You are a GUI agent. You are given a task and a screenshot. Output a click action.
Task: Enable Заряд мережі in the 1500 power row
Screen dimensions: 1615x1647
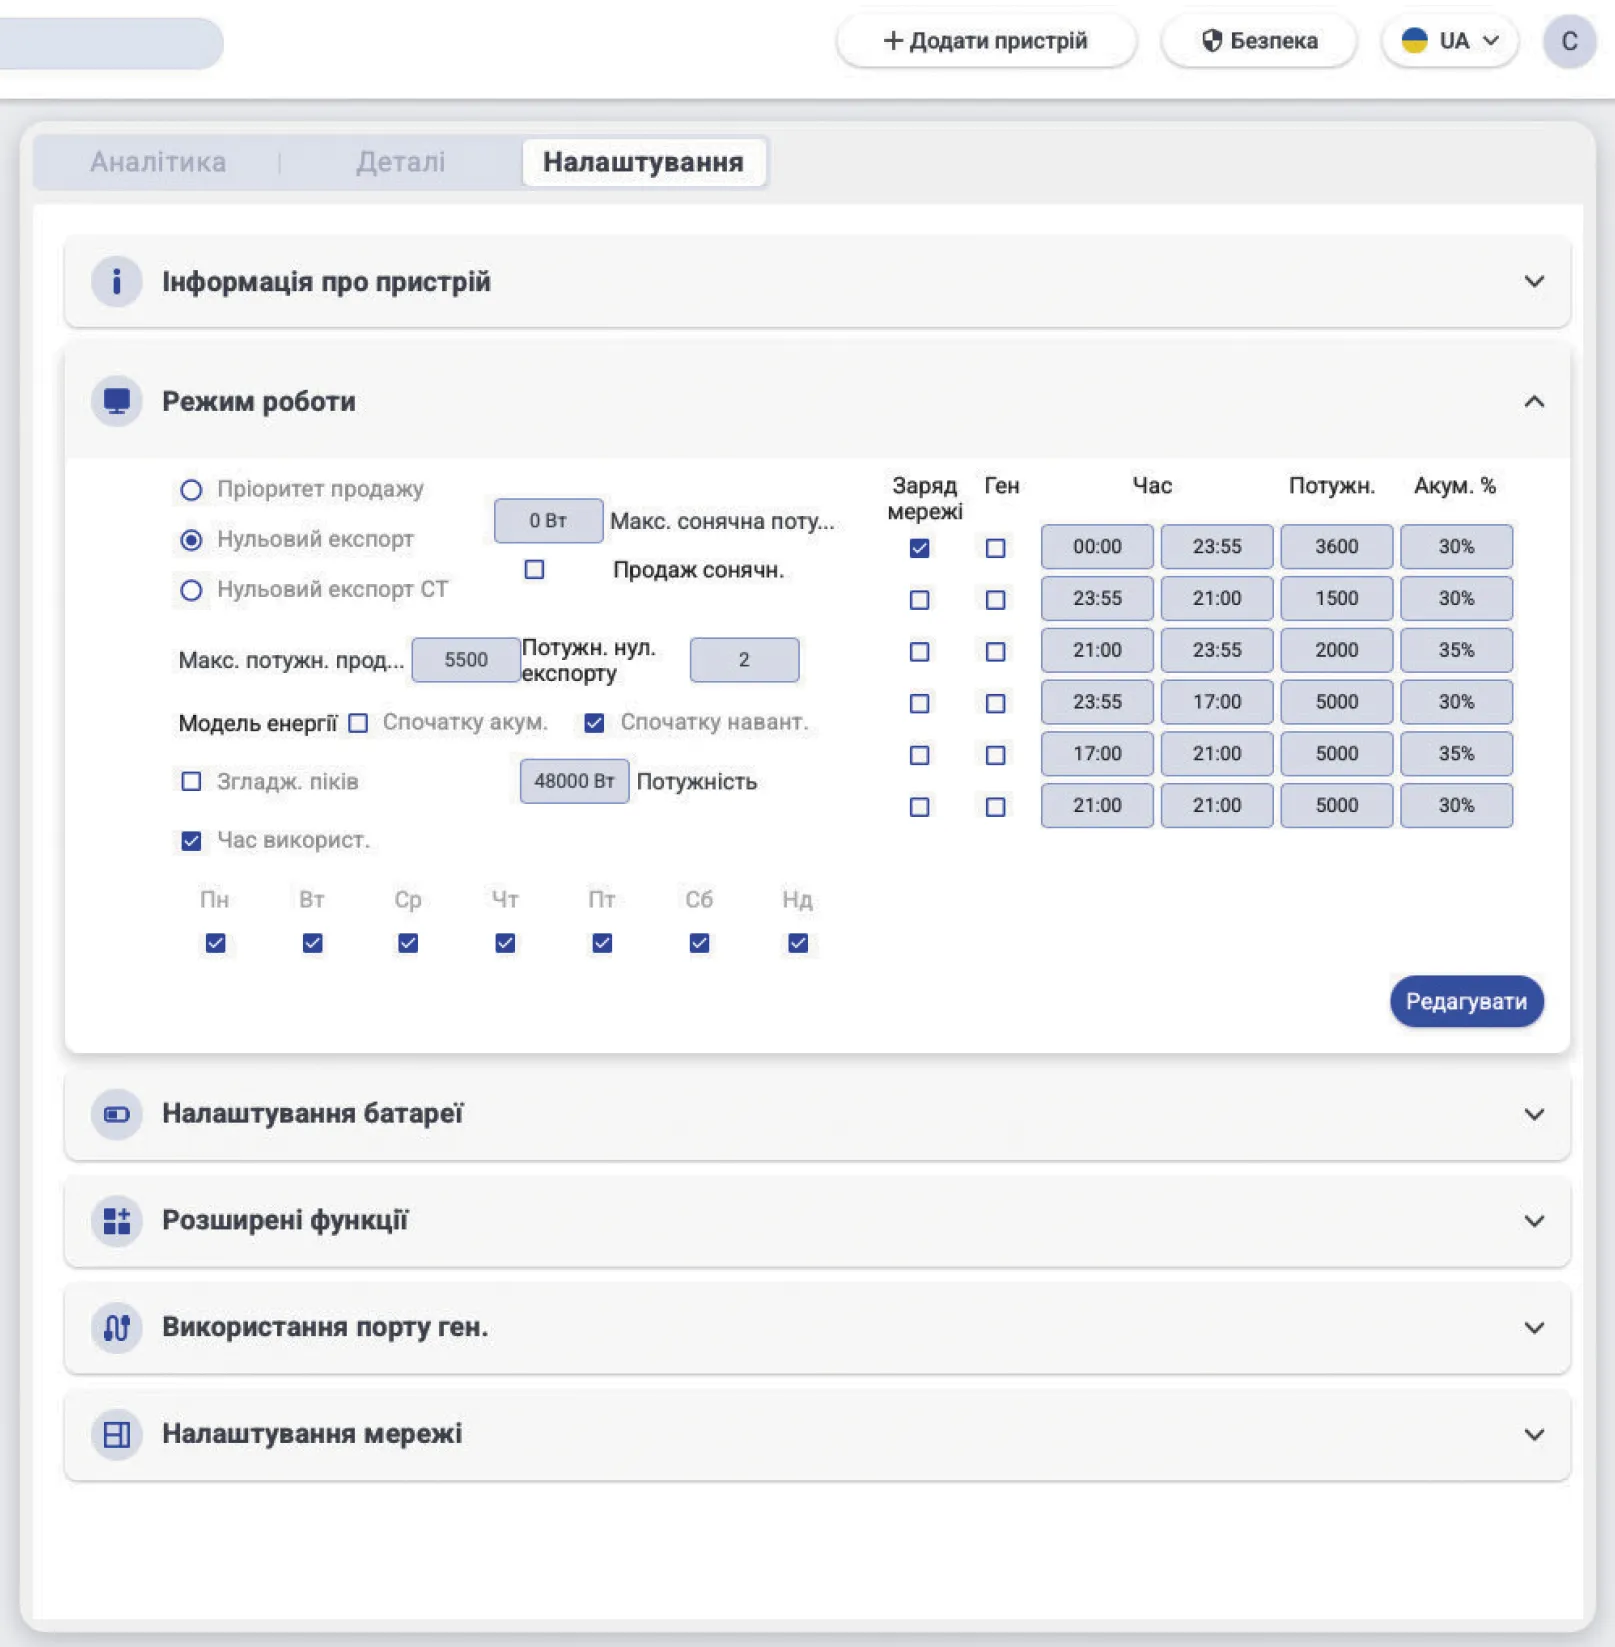[920, 600]
